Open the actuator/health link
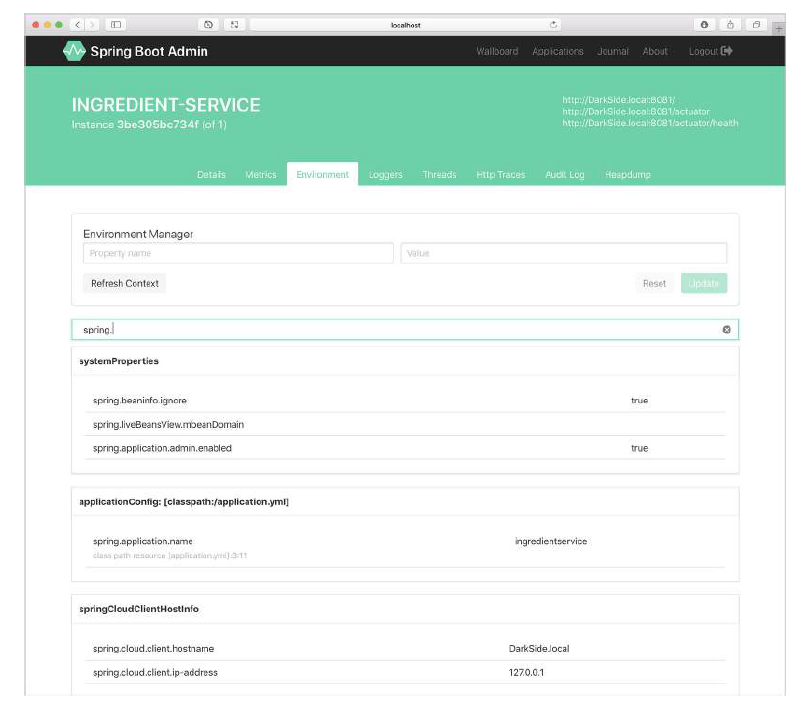803x711 pixels. click(650, 123)
